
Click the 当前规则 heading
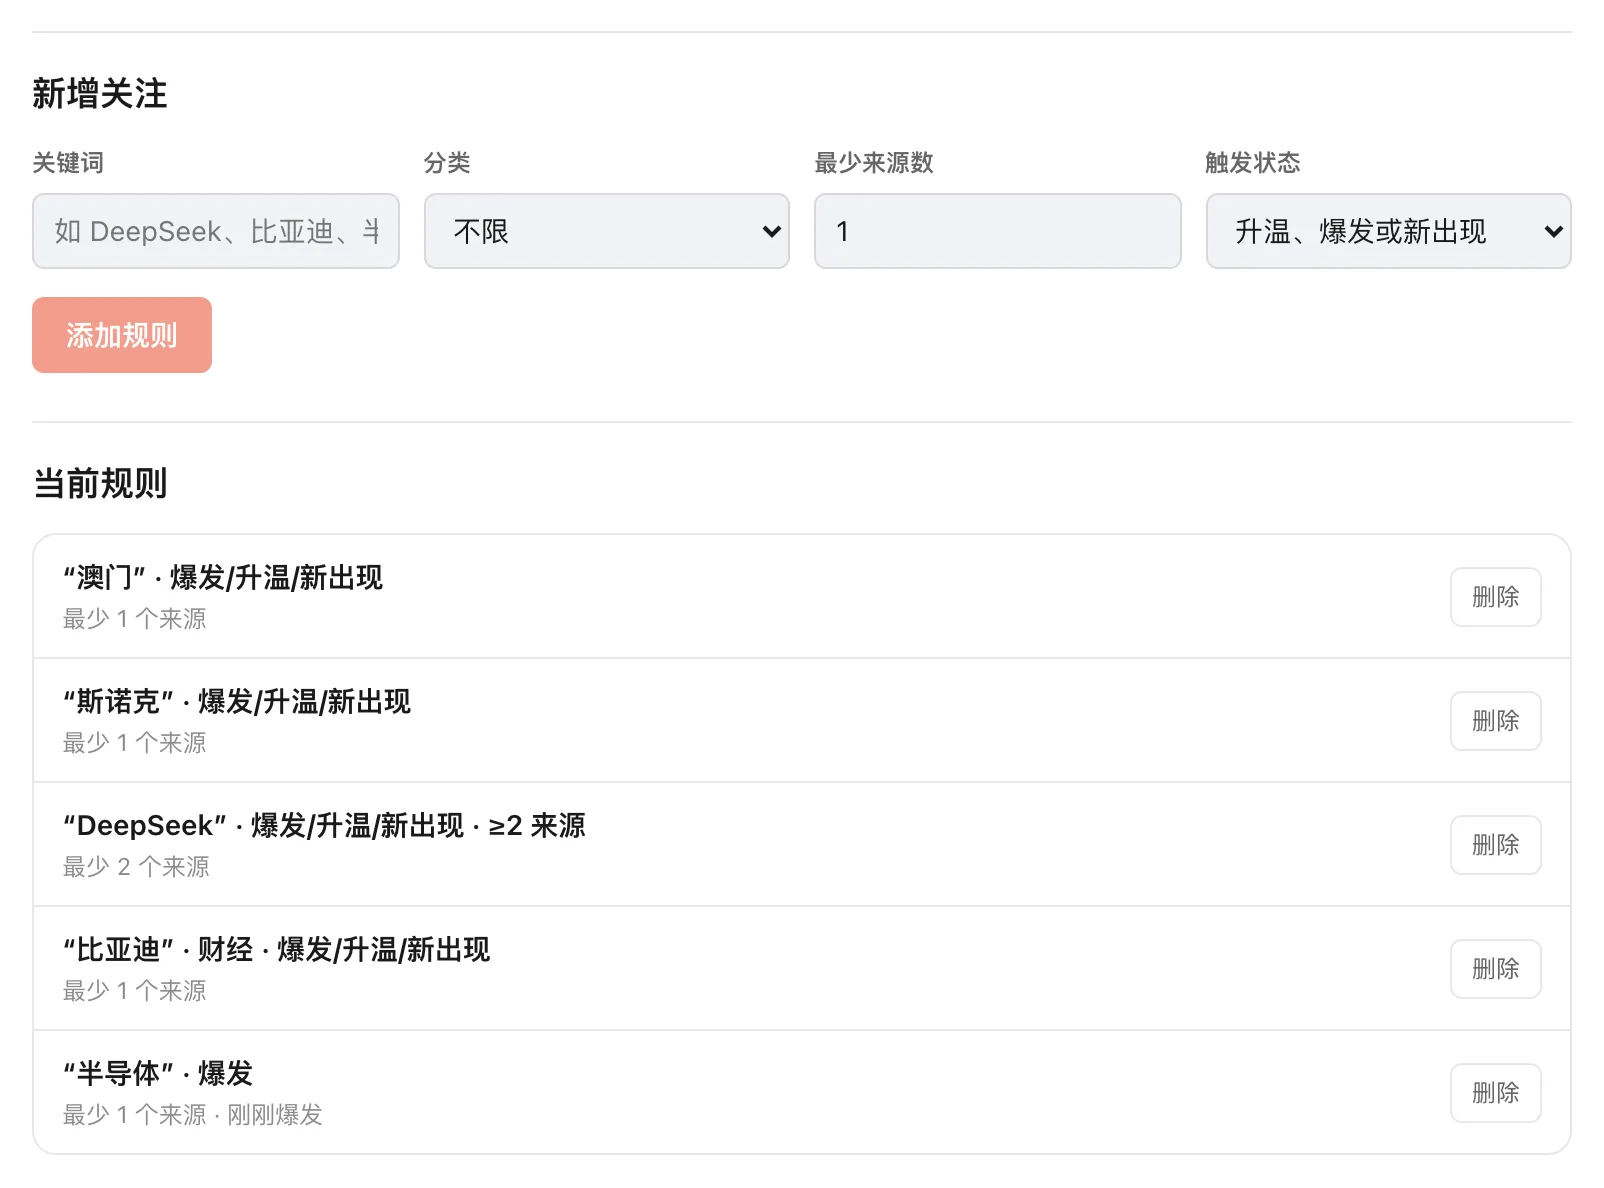[100, 483]
